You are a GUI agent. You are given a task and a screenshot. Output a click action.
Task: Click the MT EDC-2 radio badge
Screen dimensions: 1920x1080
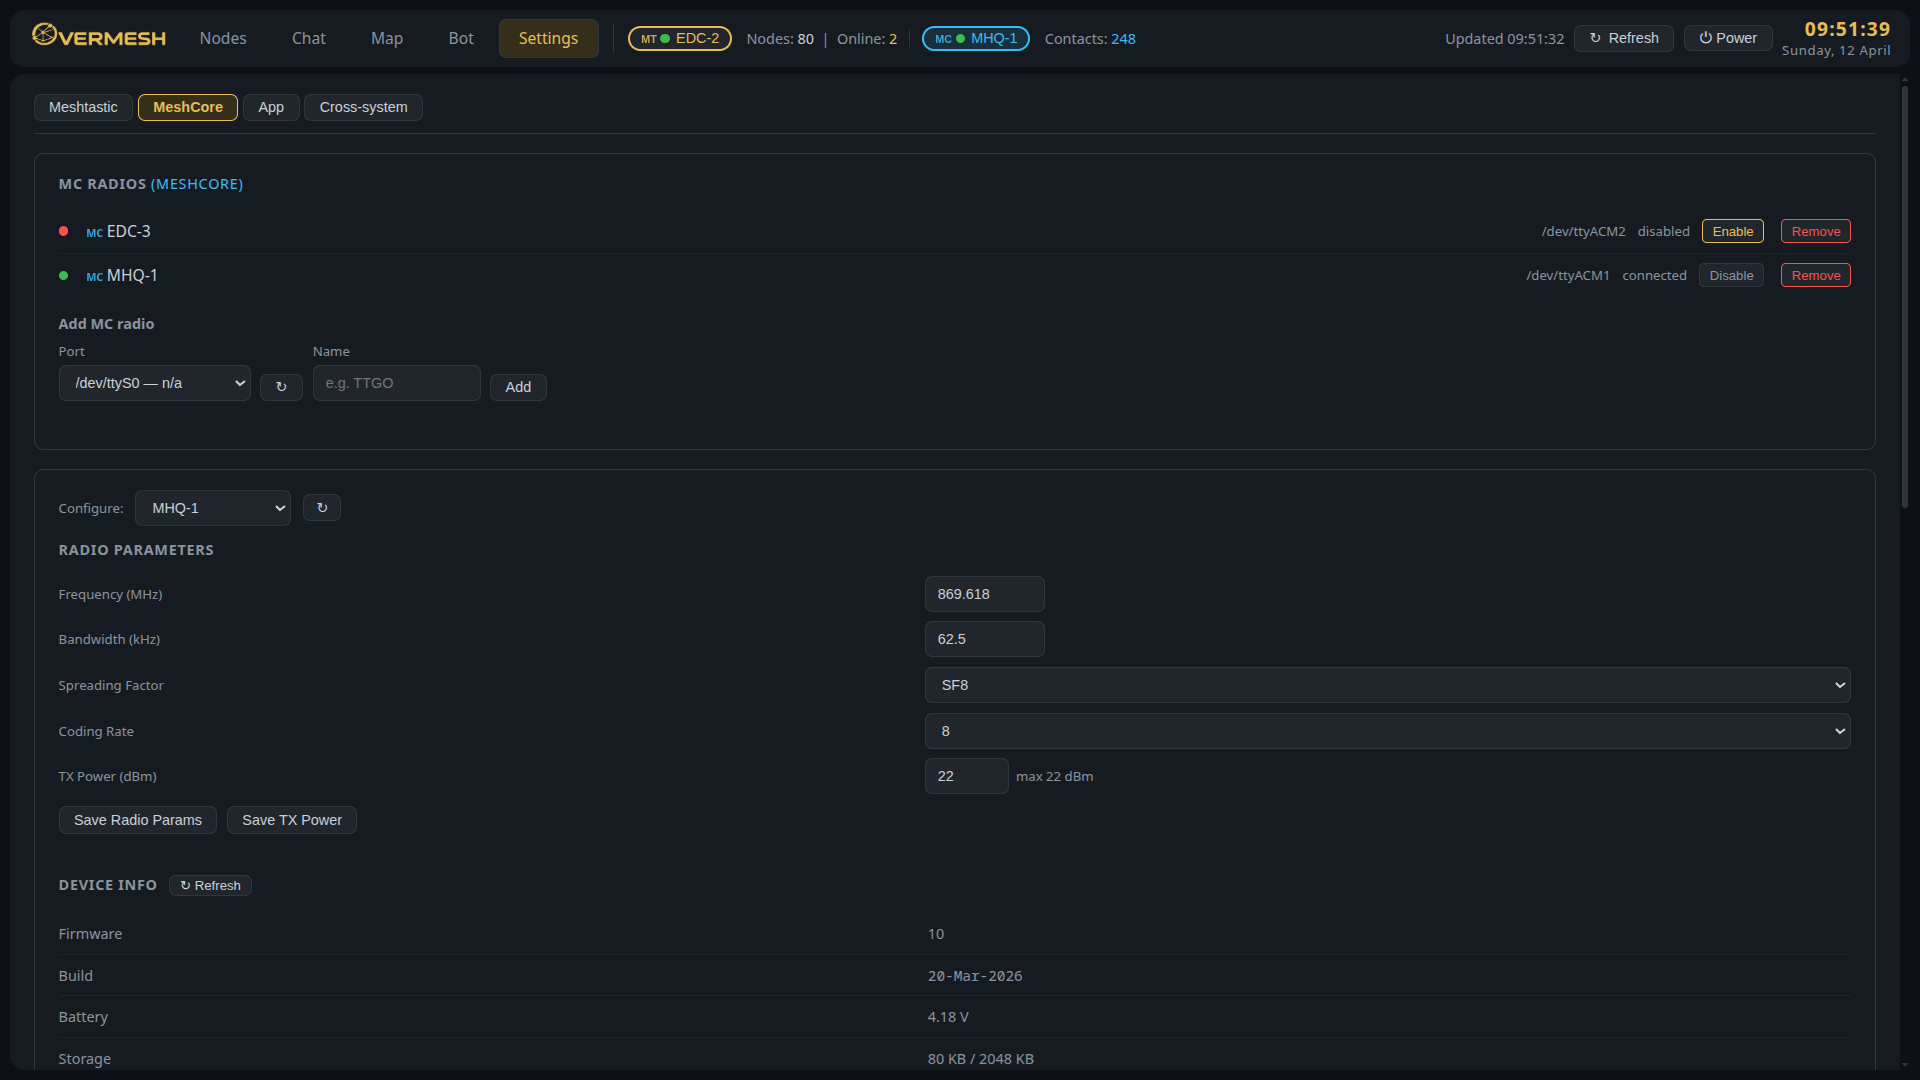coord(680,38)
